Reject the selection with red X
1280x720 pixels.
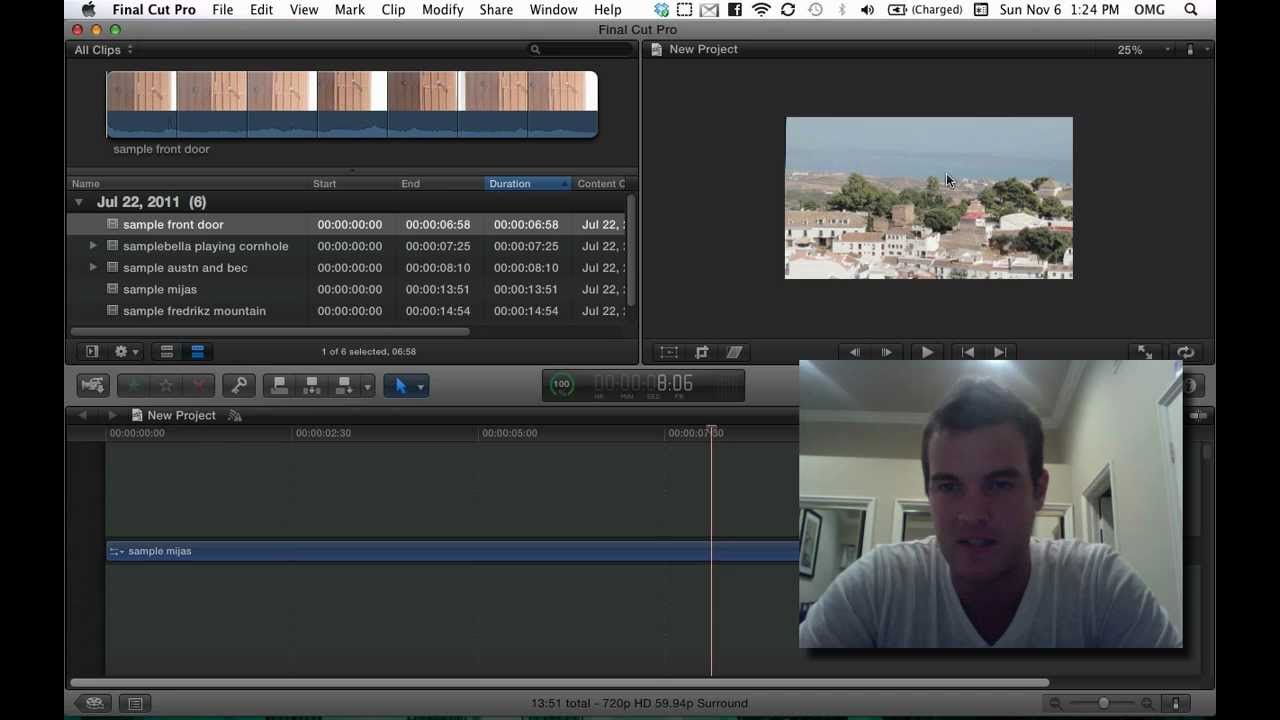199,385
